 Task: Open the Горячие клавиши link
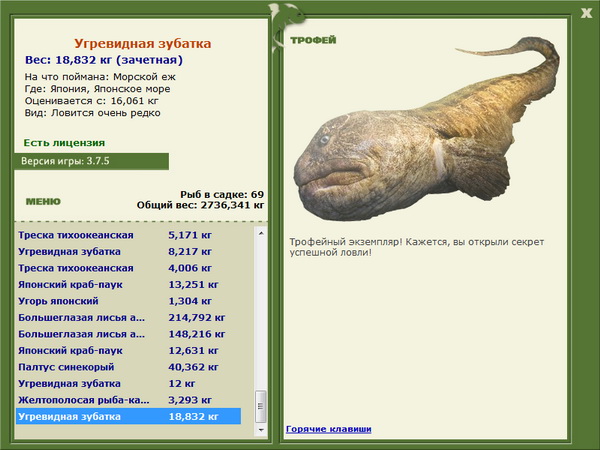pyautogui.click(x=328, y=429)
